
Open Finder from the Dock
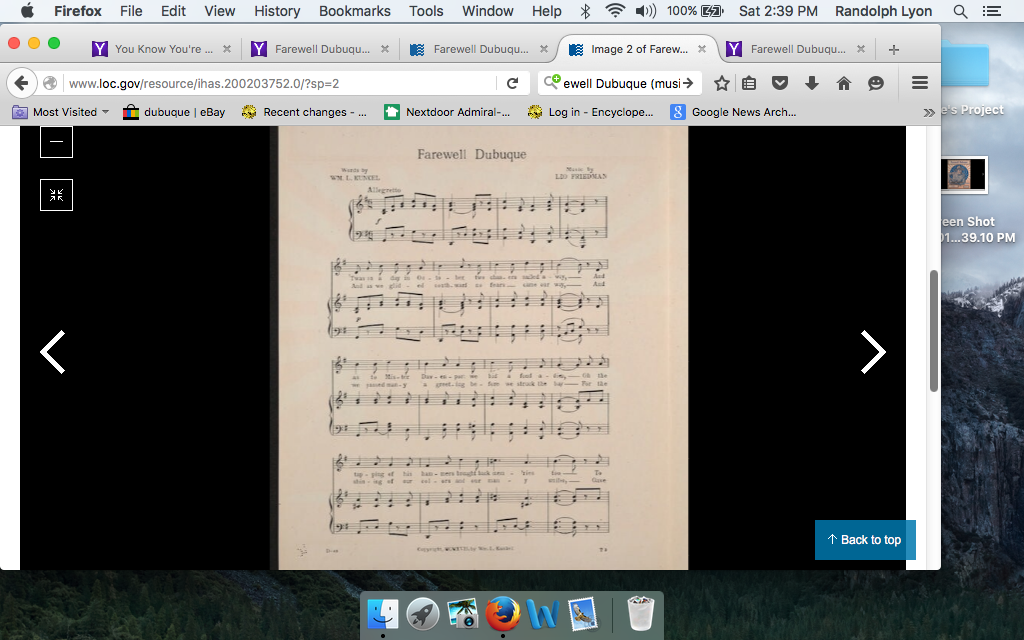pos(383,614)
